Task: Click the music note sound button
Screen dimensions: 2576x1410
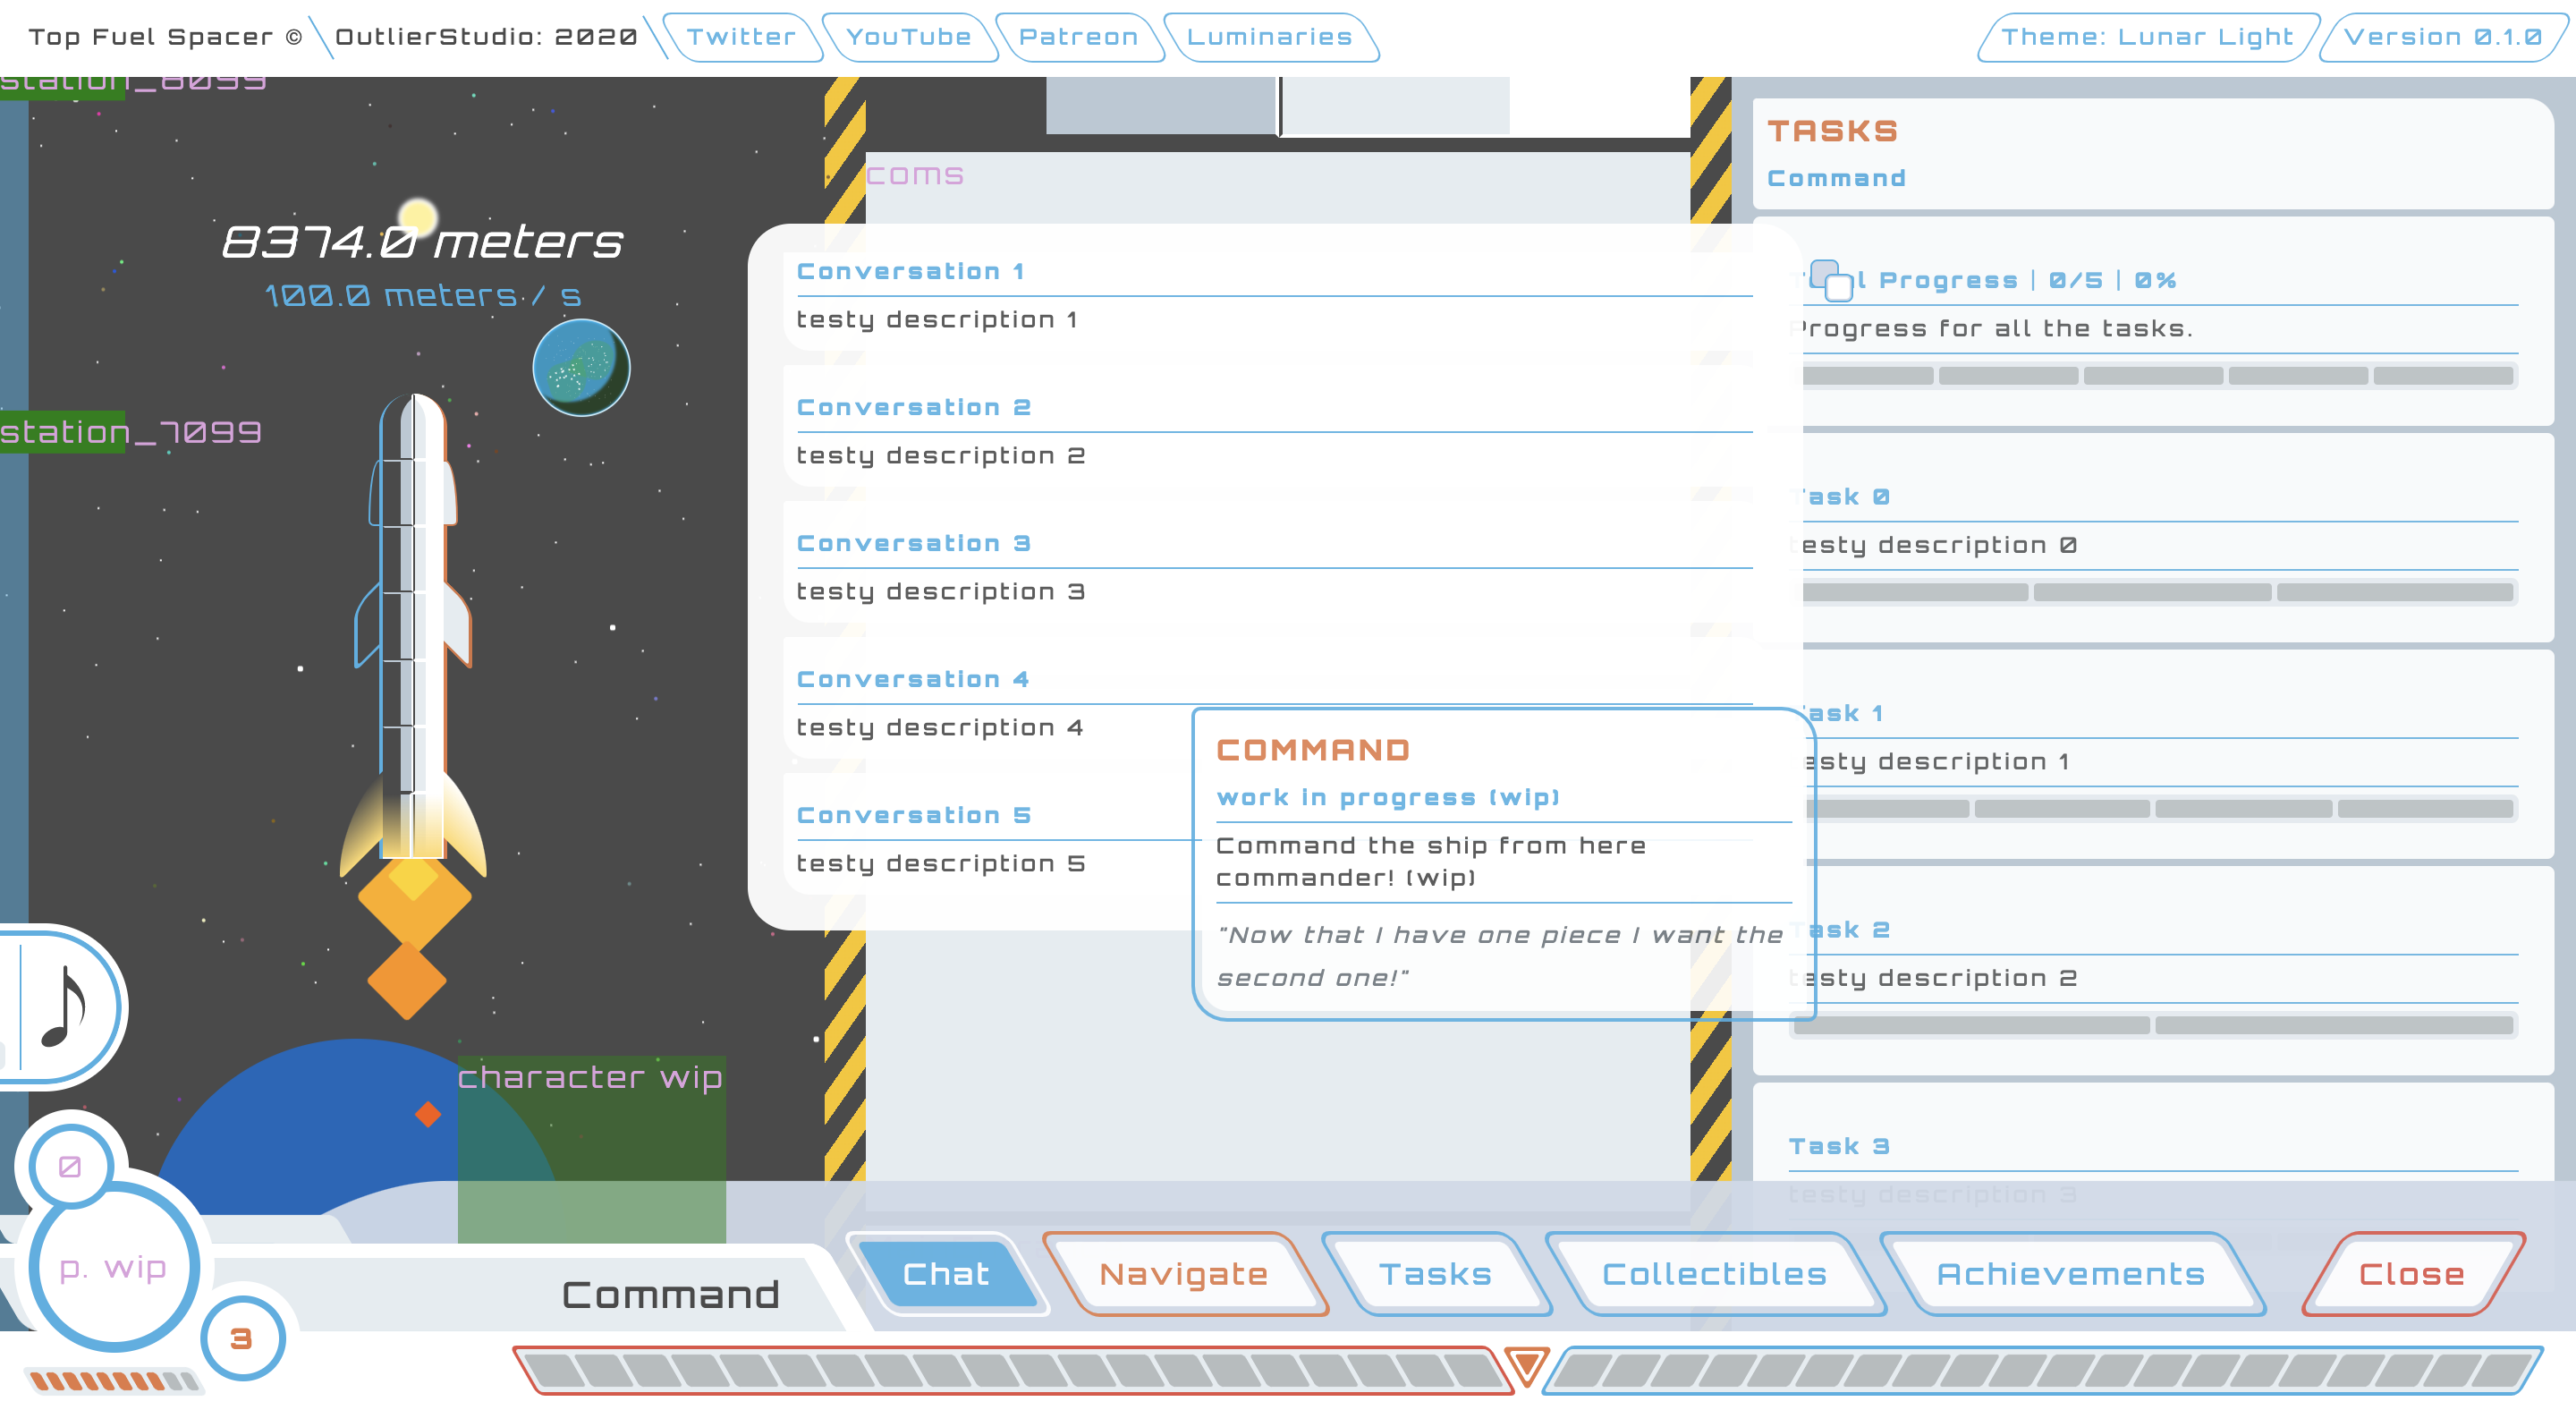Action: (x=62, y=1006)
